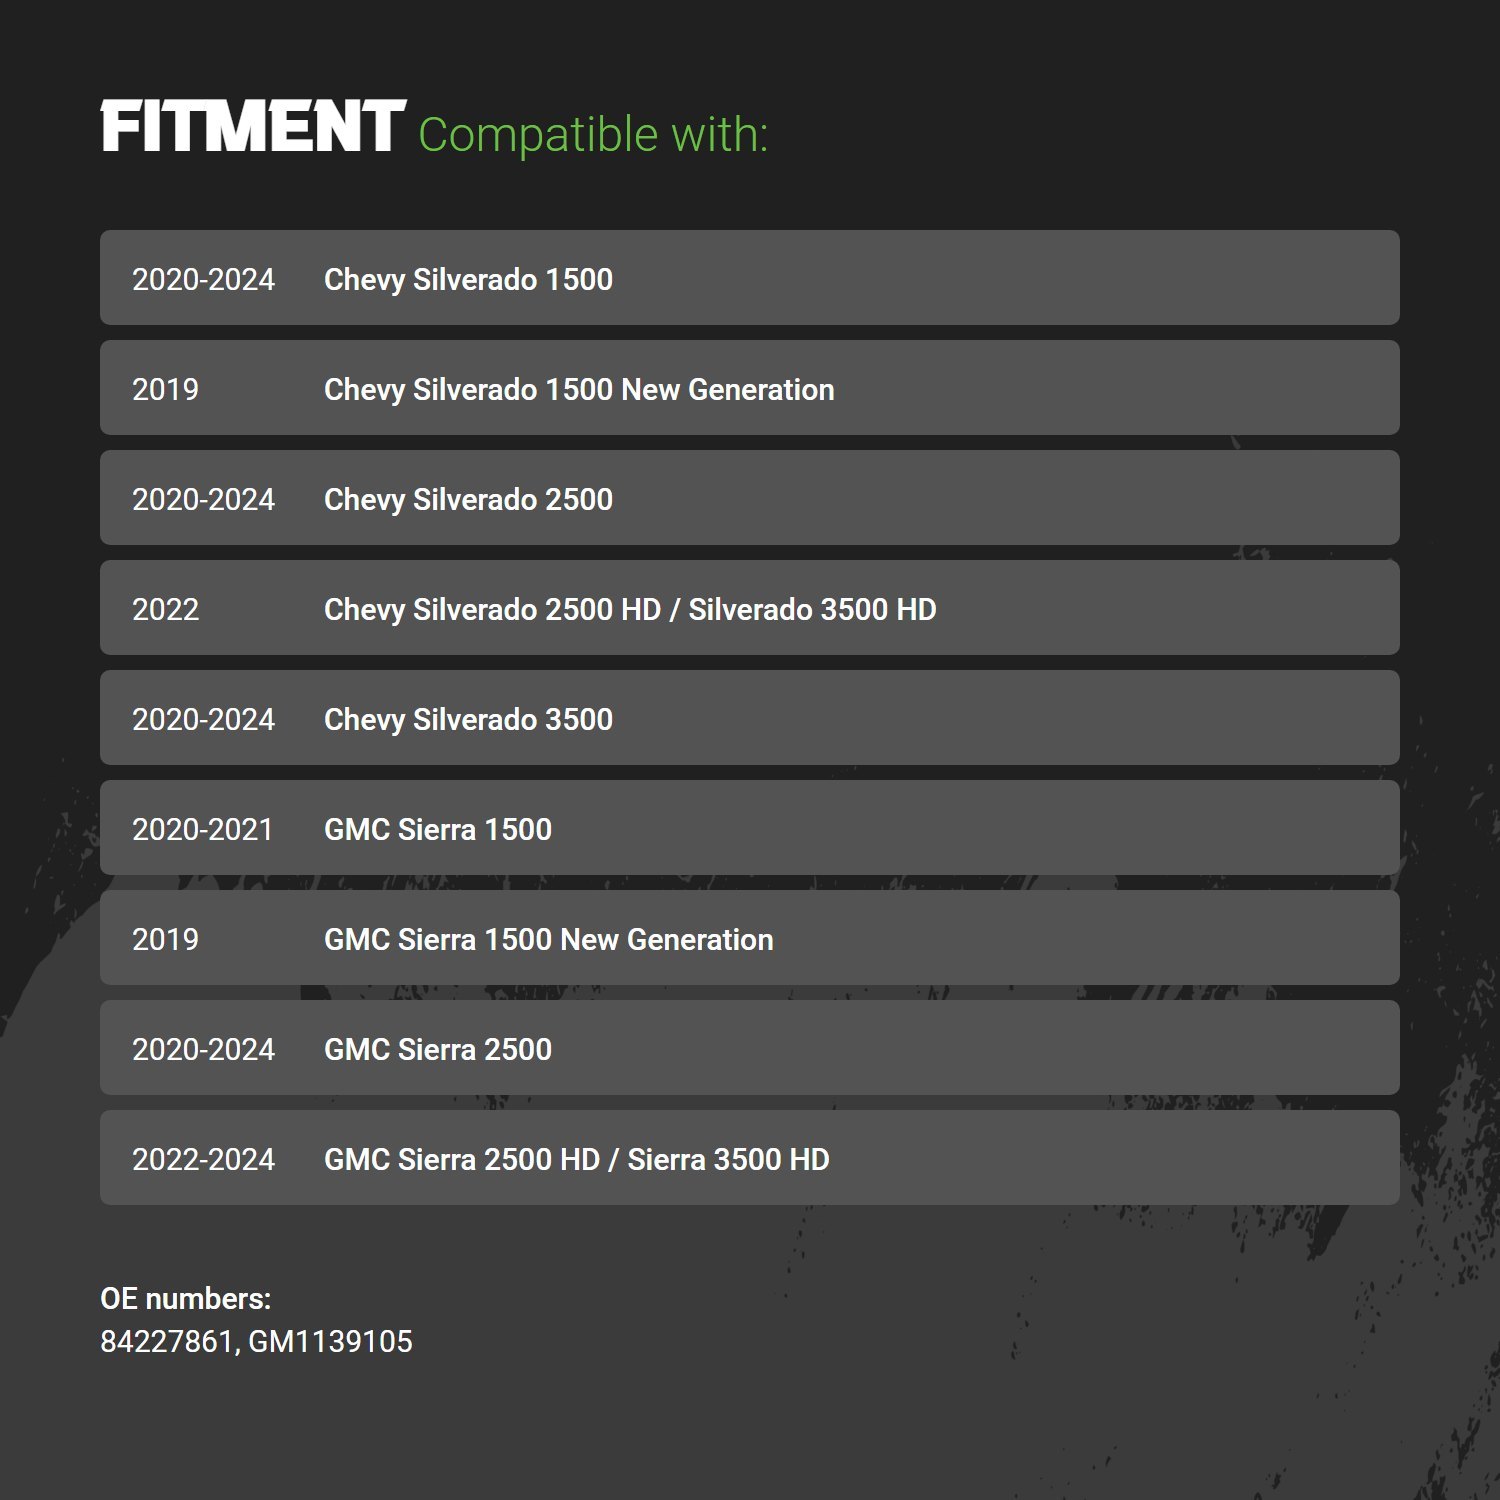Click the FITMENT heading

pyautogui.click(x=253, y=127)
